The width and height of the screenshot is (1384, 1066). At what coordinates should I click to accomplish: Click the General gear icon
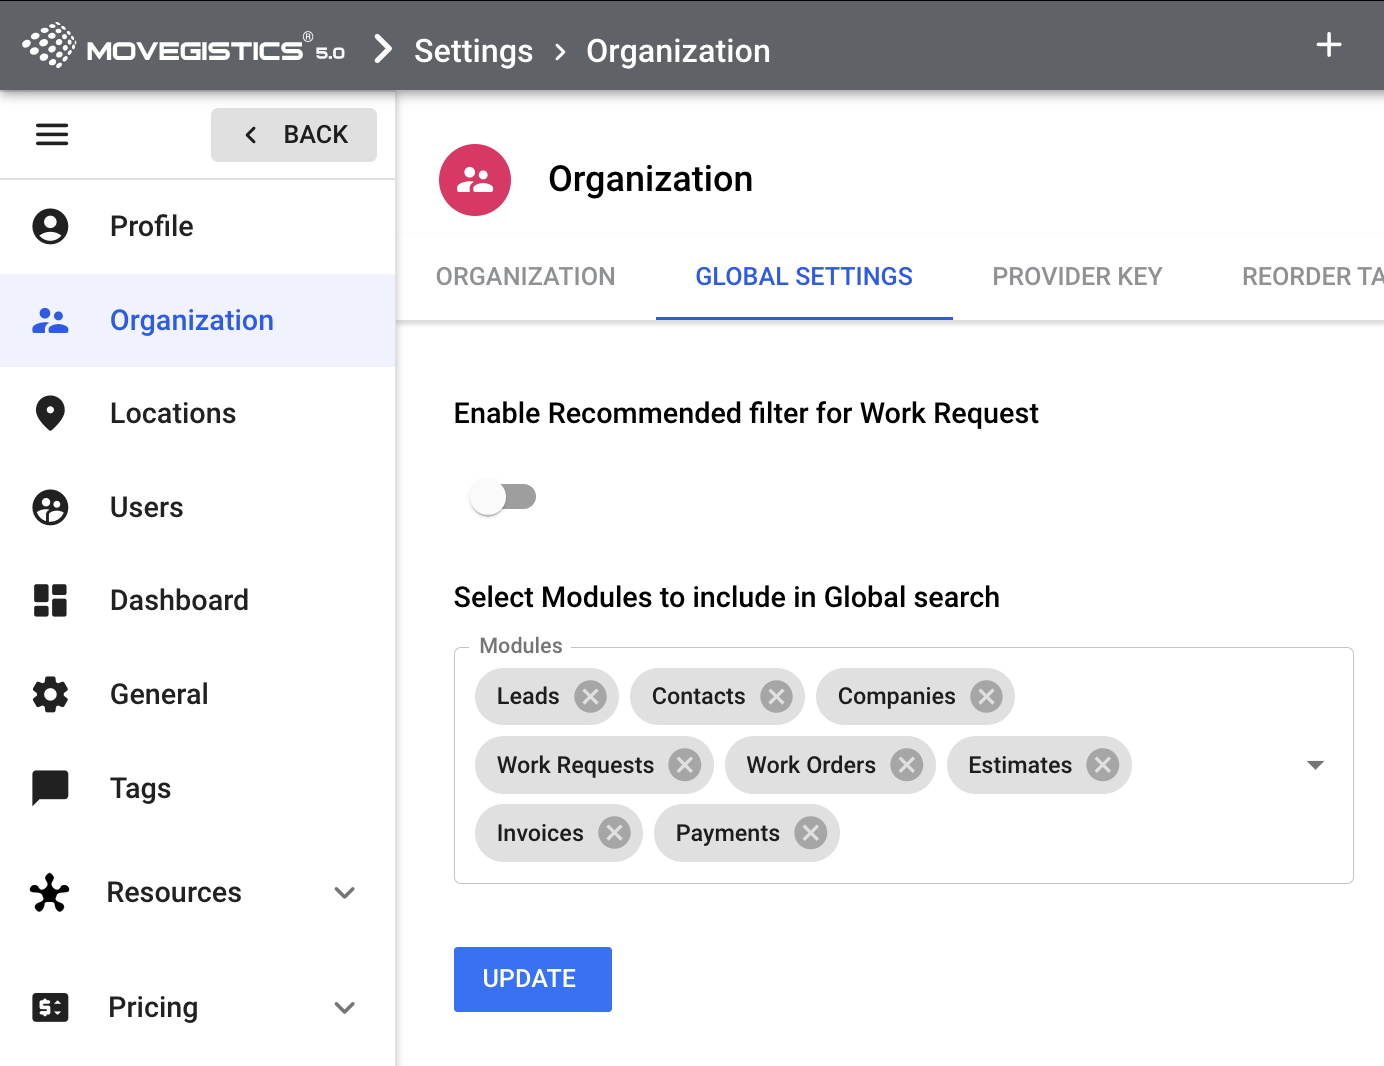point(50,694)
